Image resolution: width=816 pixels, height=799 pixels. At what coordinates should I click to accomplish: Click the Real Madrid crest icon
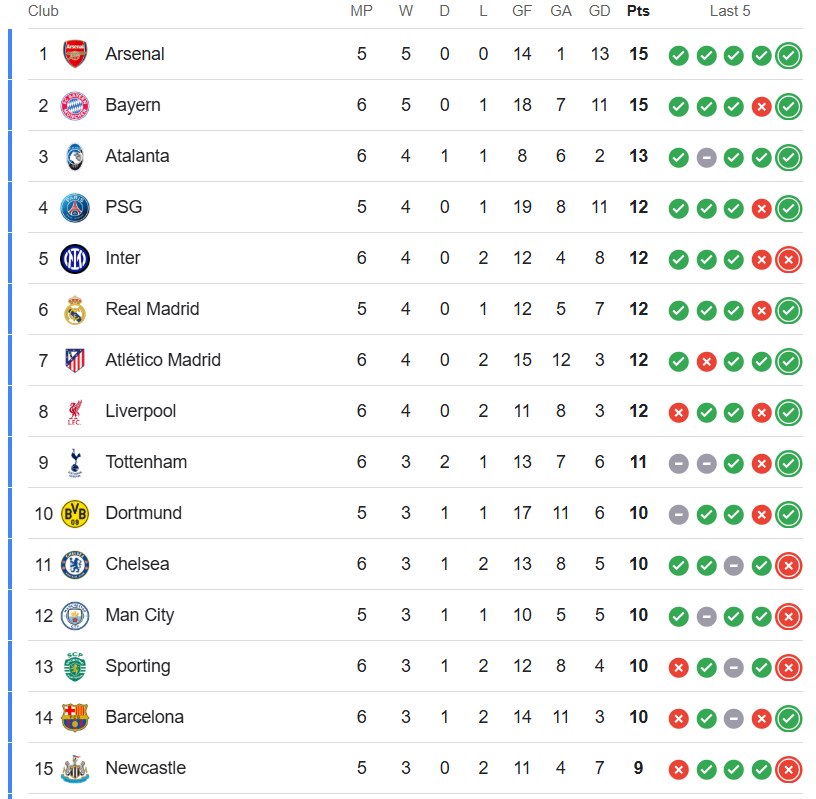[x=75, y=310]
